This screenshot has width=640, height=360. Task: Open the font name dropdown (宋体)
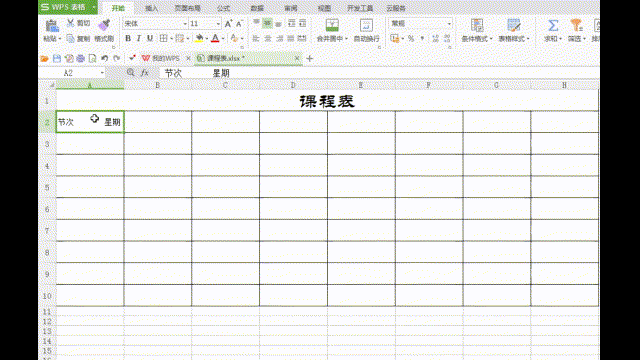click(185, 24)
